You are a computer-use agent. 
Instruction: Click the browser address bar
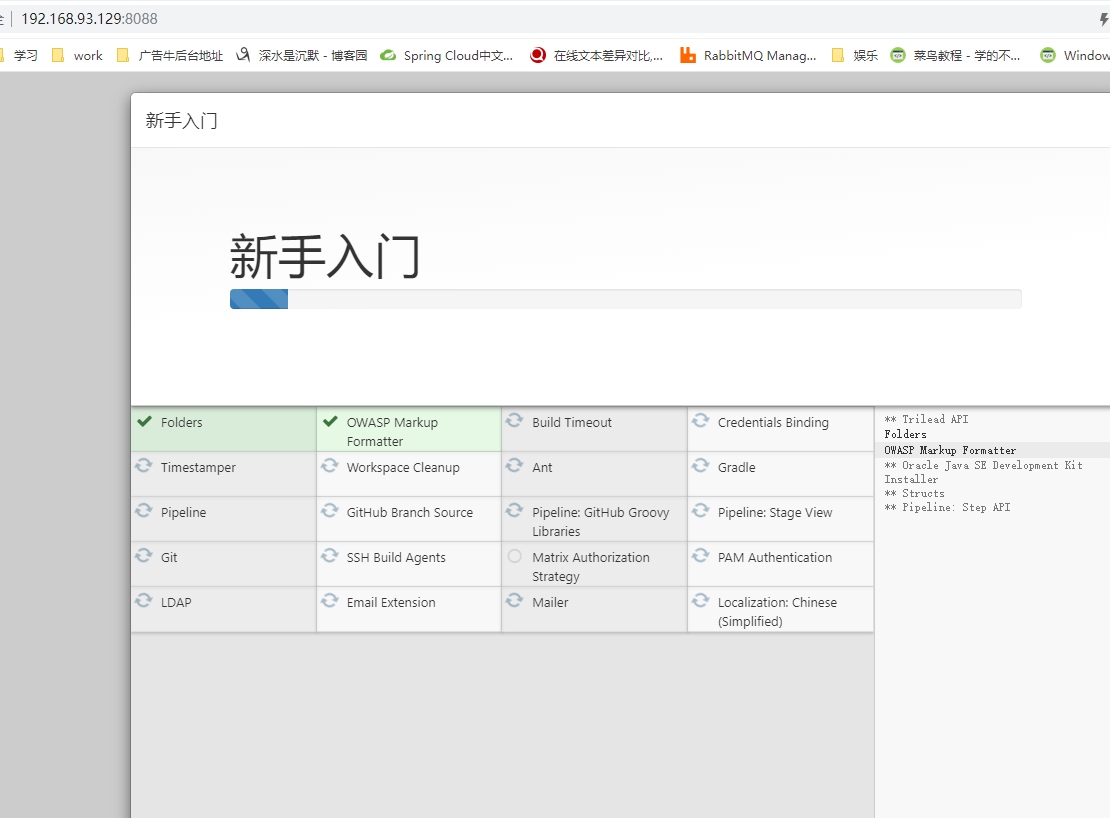400,18
